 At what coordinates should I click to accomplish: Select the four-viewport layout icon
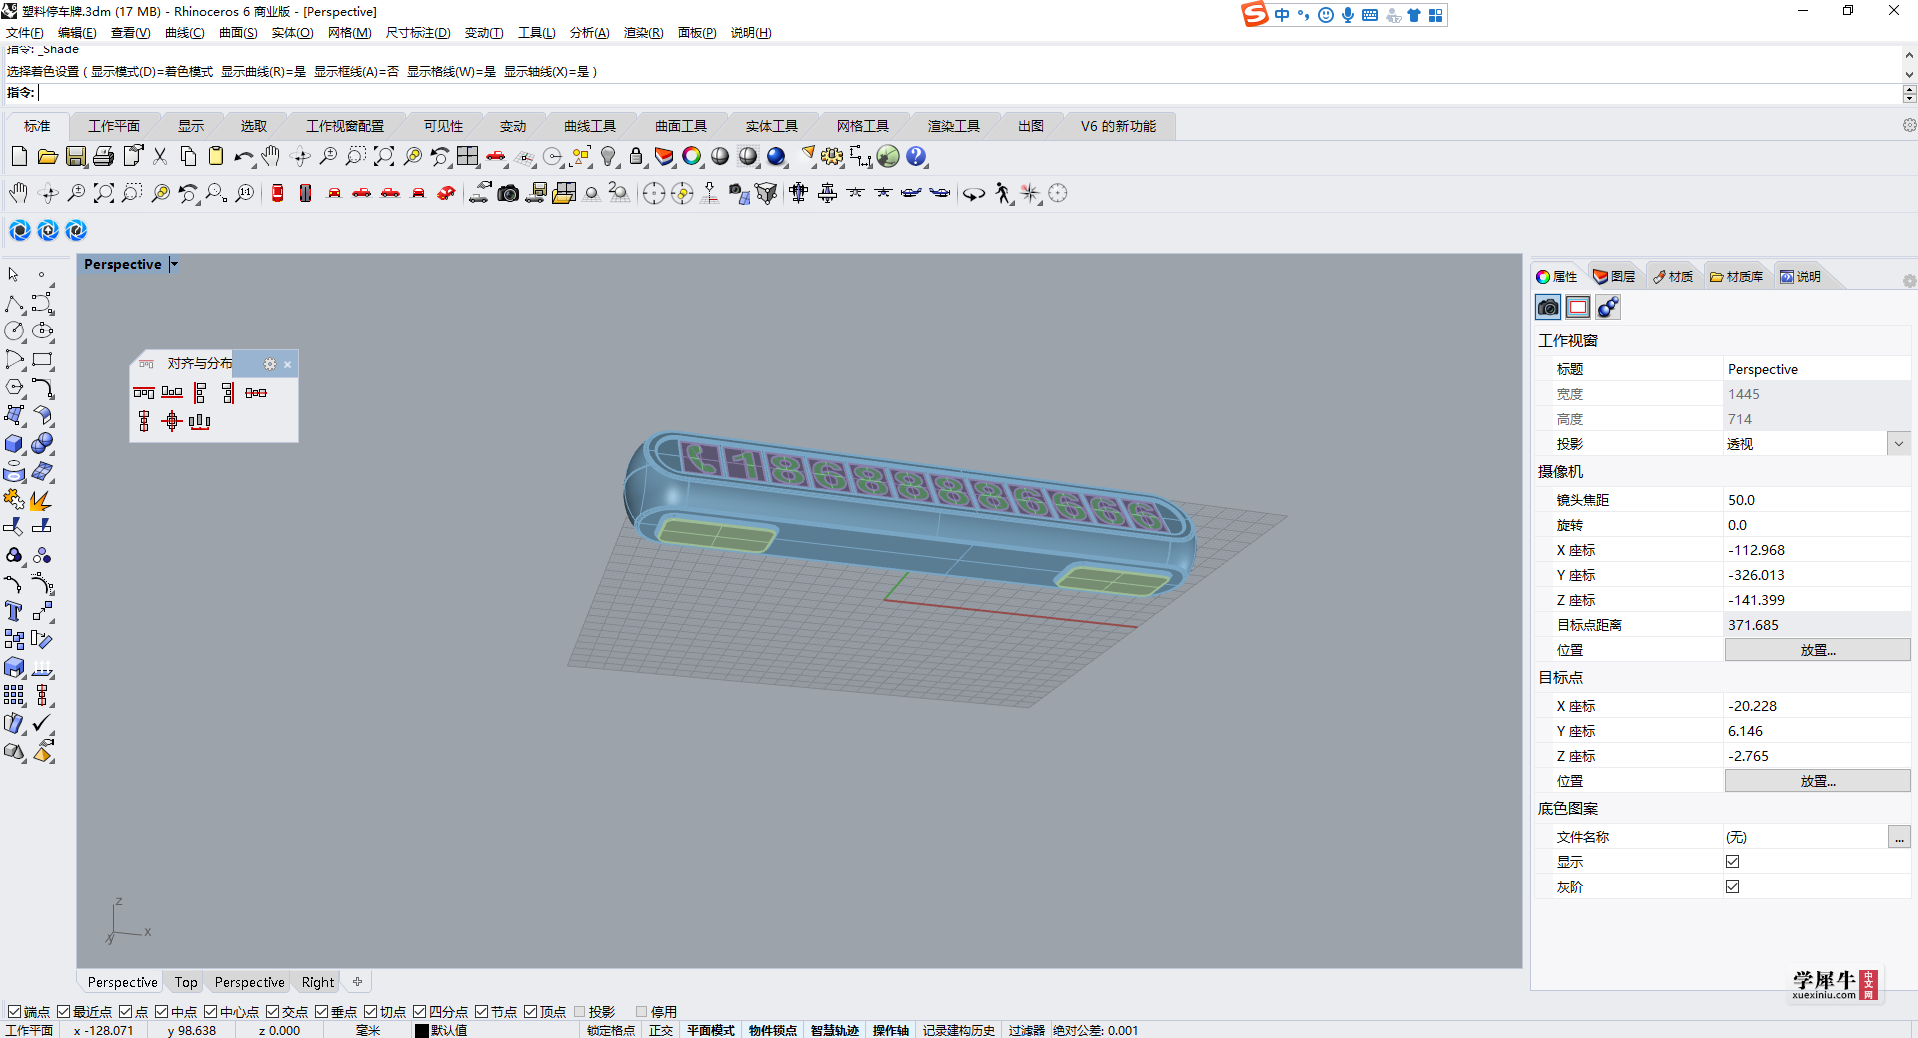click(468, 156)
